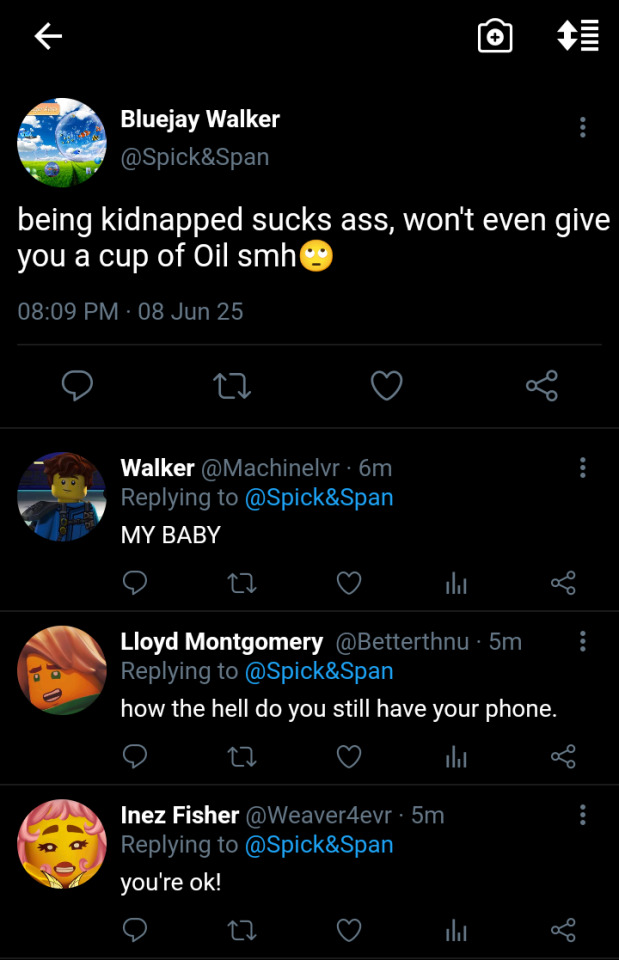This screenshot has height=960, width=619.
Task: Open more options for Bluejay Walker's tweet
Action: click(x=582, y=127)
